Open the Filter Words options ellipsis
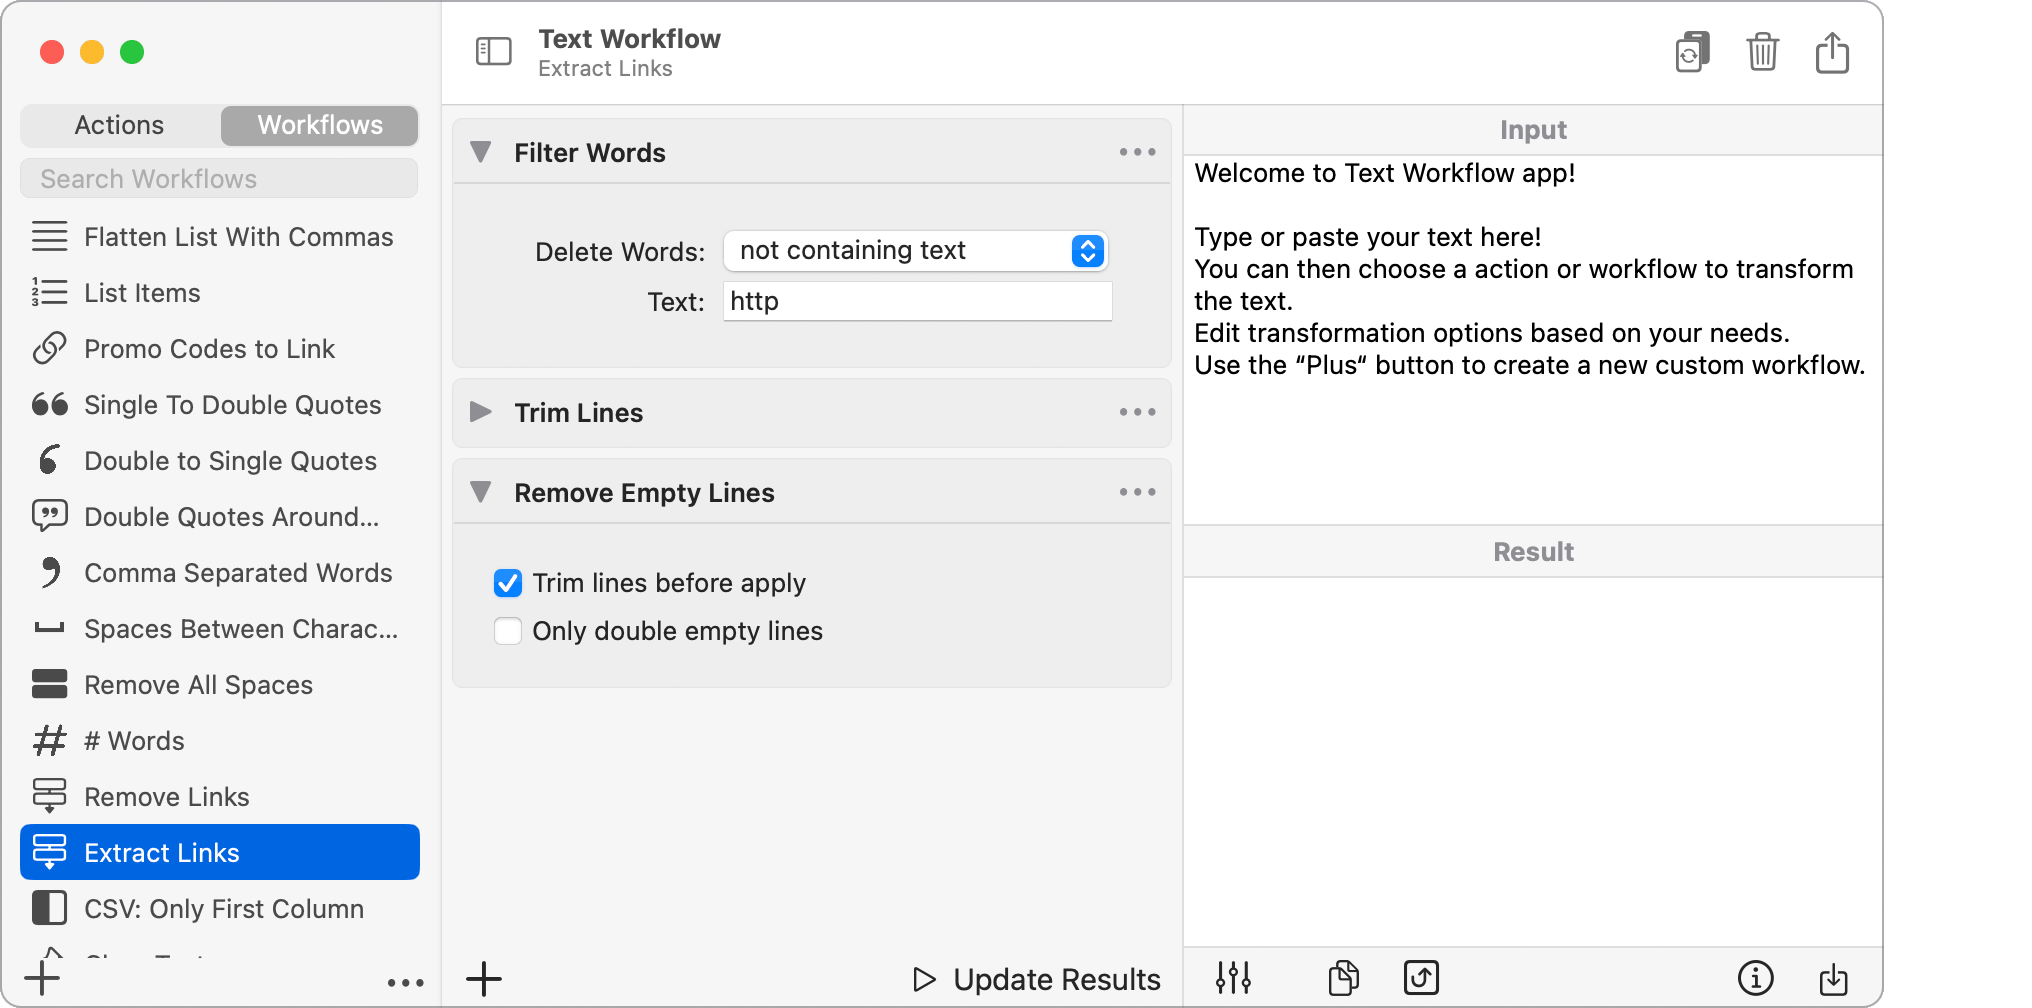This screenshot has width=2032, height=1008. tap(1137, 152)
